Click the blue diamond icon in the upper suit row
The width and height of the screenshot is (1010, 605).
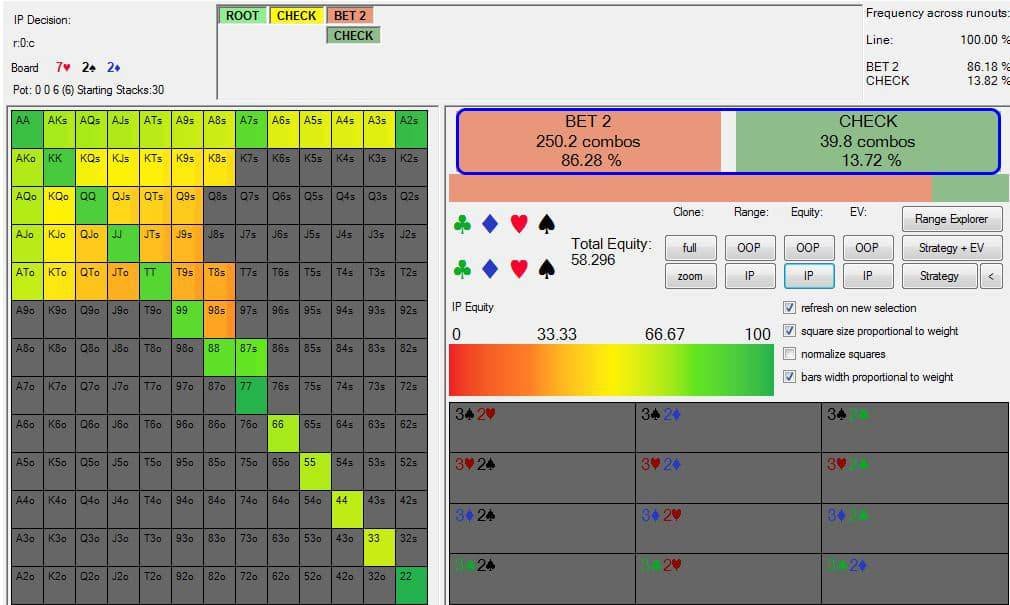pyautogui.click(x=490, y=224)
